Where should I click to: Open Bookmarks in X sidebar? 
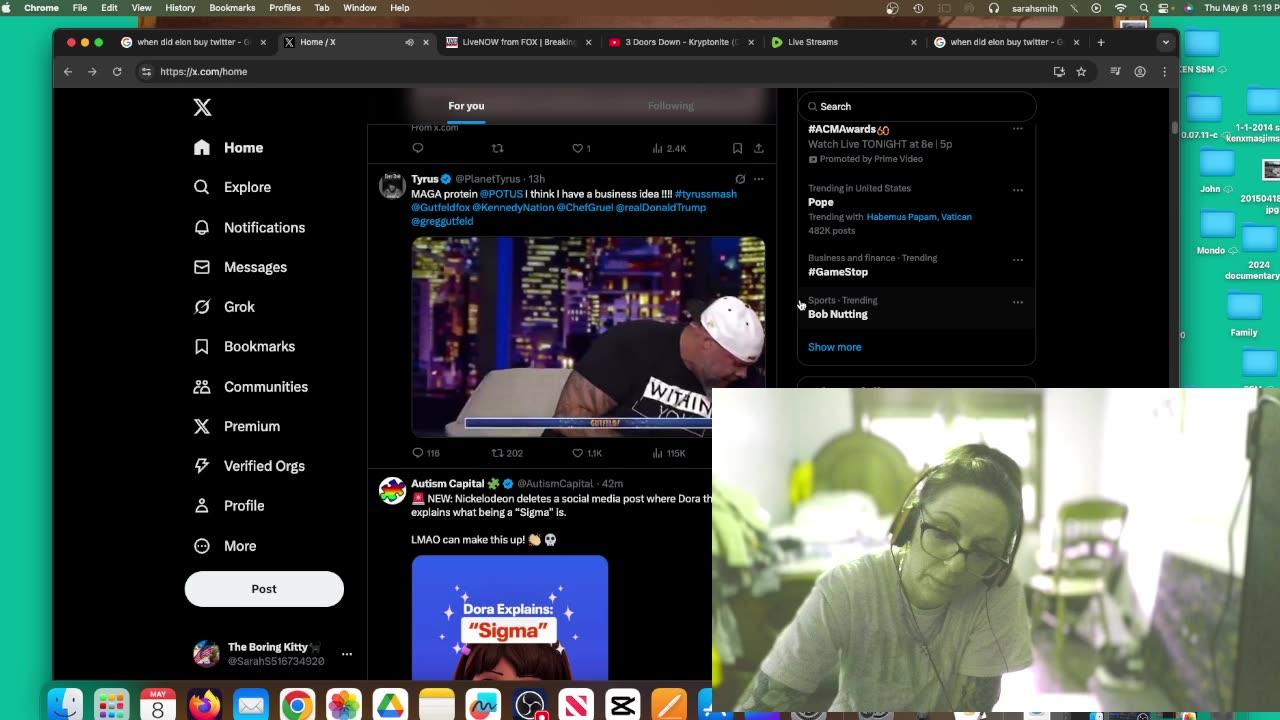245,347
